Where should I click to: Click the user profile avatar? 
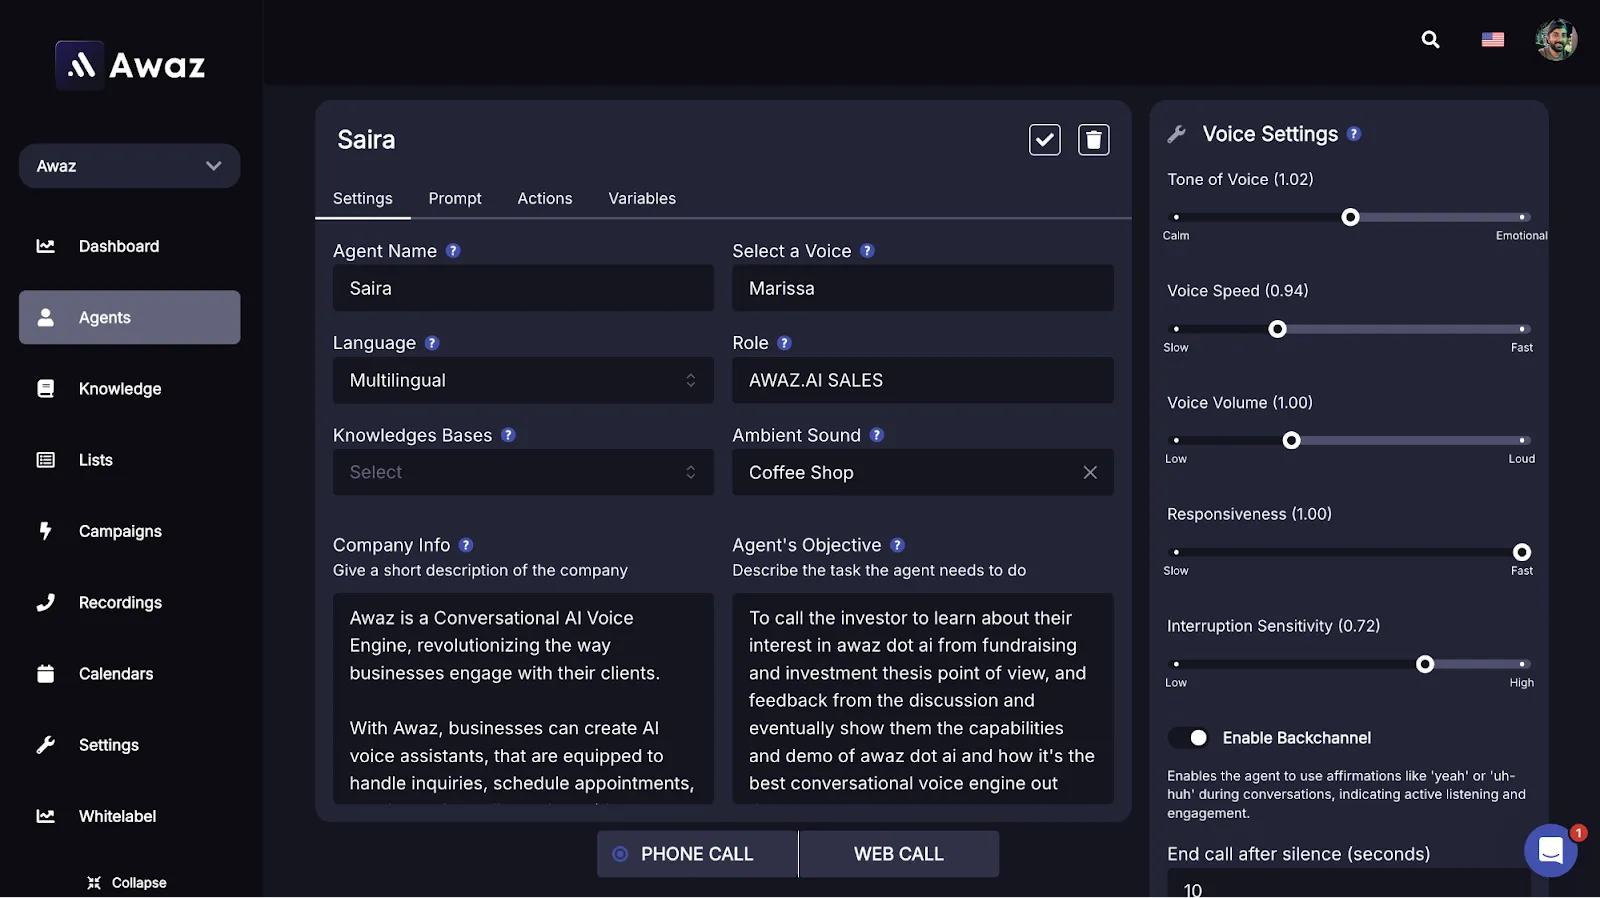(1556, 40)
